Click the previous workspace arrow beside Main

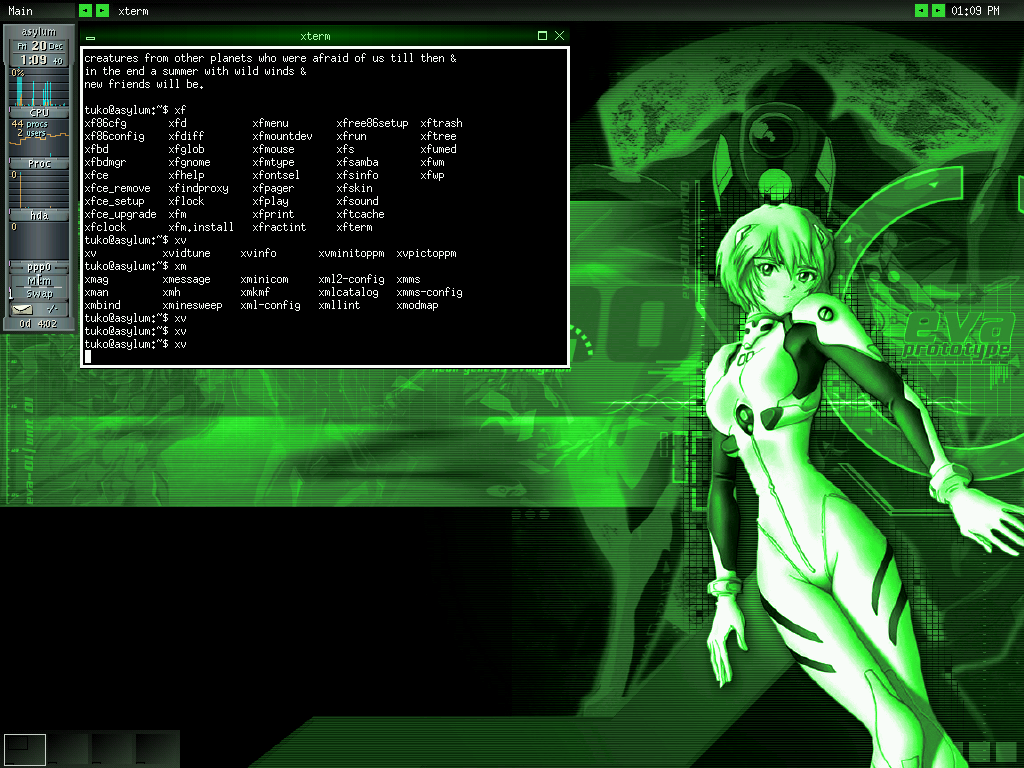(85, 10)
